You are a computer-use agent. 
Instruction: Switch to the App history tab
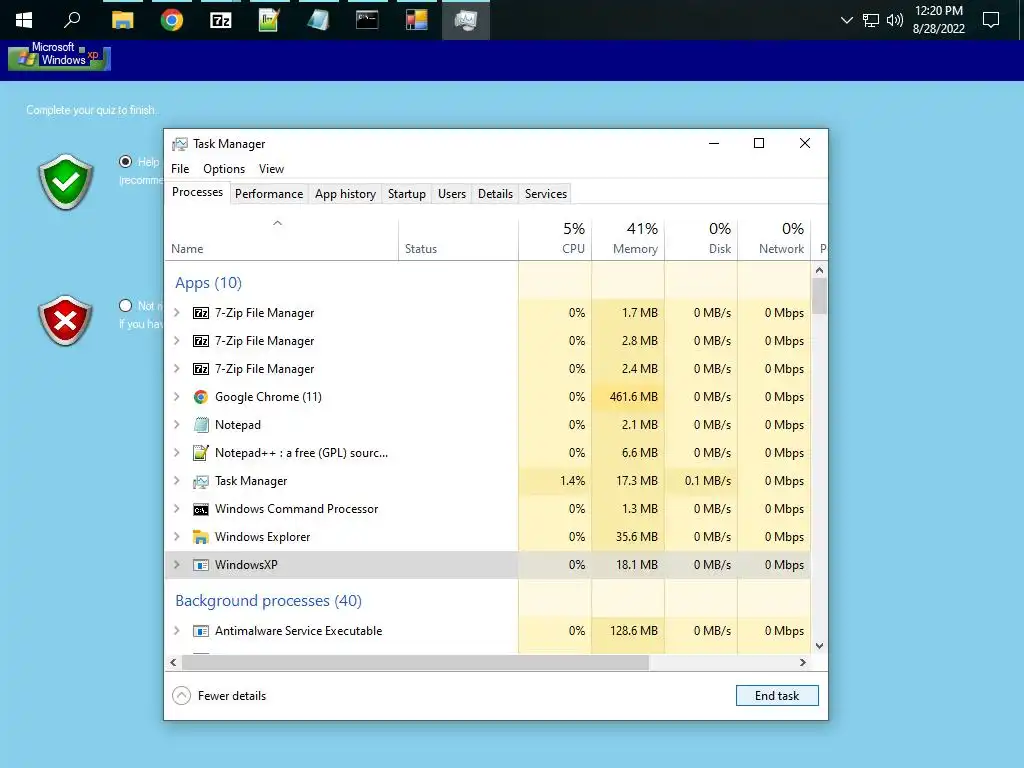pos(345,194)
